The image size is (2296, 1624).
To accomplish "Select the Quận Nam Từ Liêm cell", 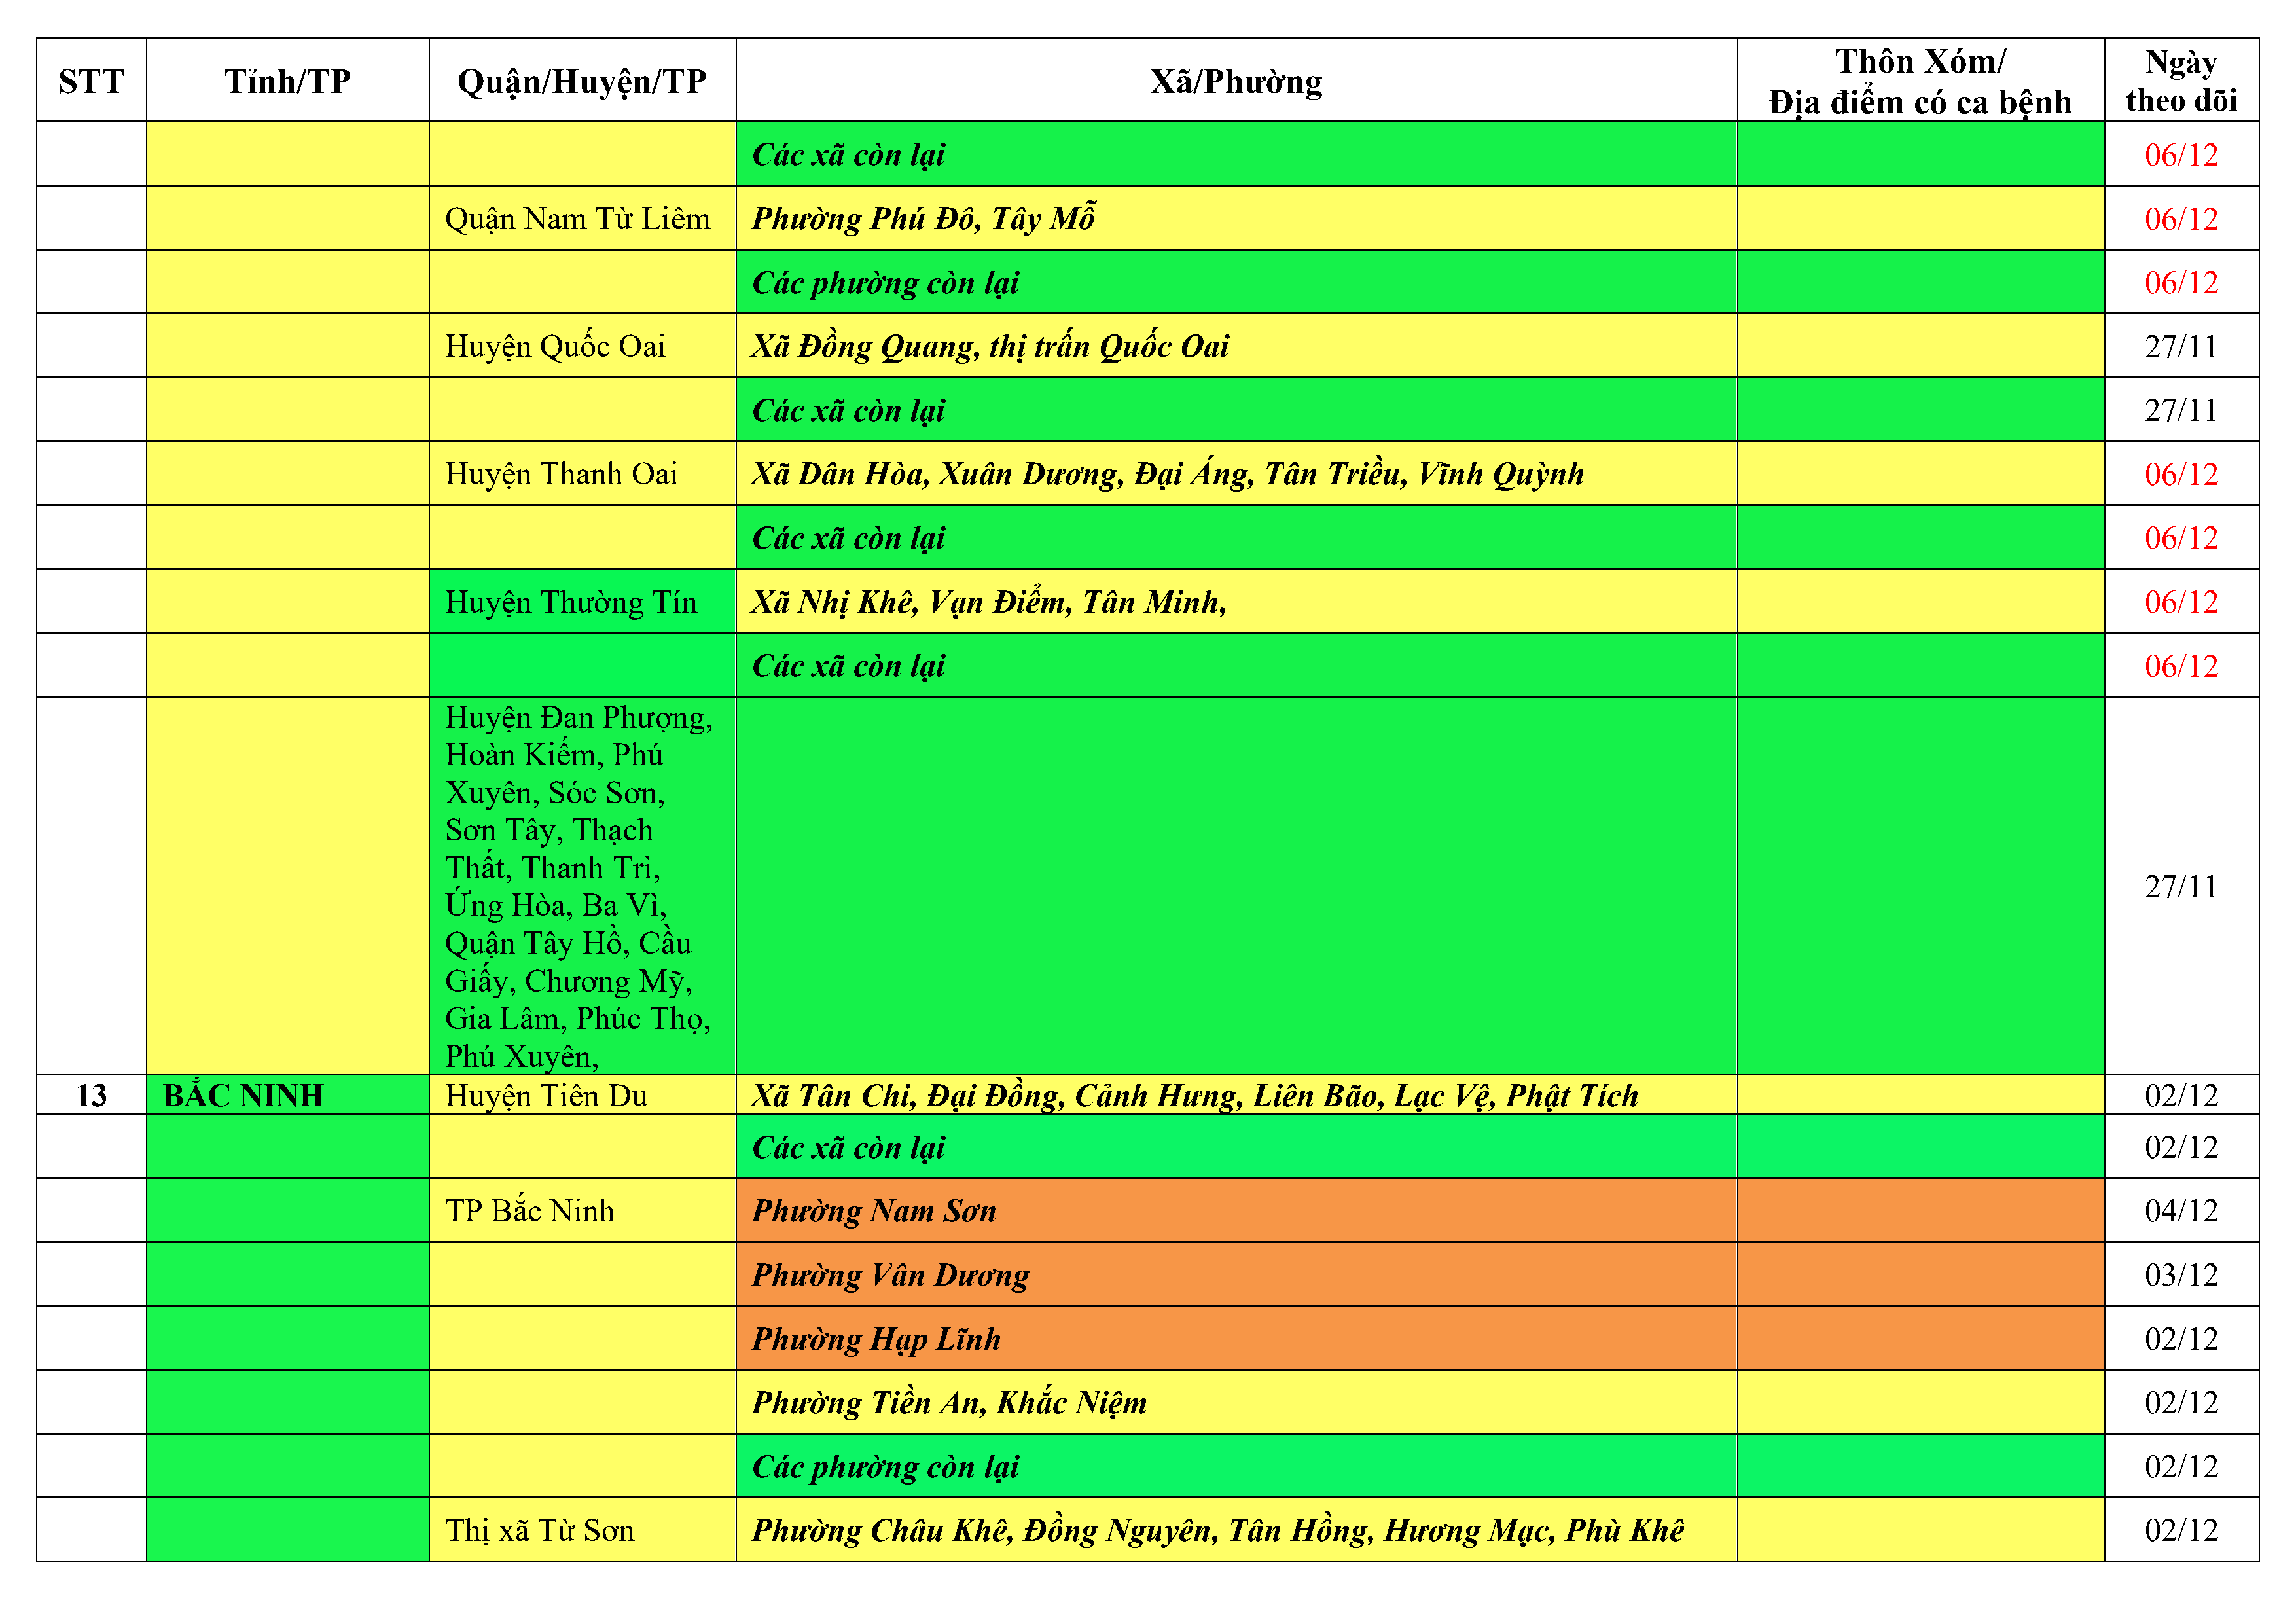I will tap(578, 218).
